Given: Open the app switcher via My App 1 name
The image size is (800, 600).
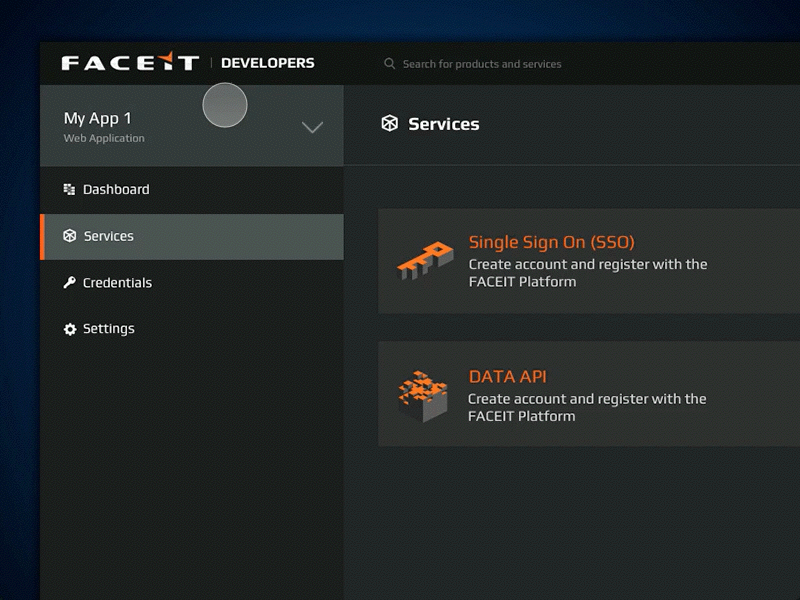Looking at the screenshot, I should (x=97, y=118).
